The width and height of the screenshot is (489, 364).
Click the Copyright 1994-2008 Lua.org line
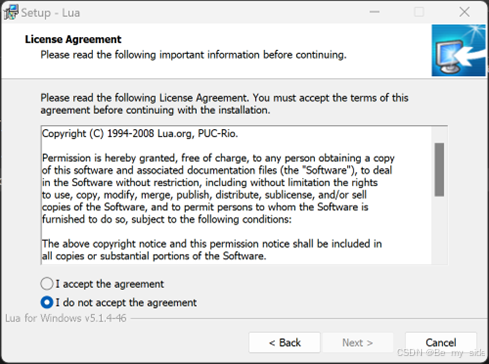pos(140,134)
